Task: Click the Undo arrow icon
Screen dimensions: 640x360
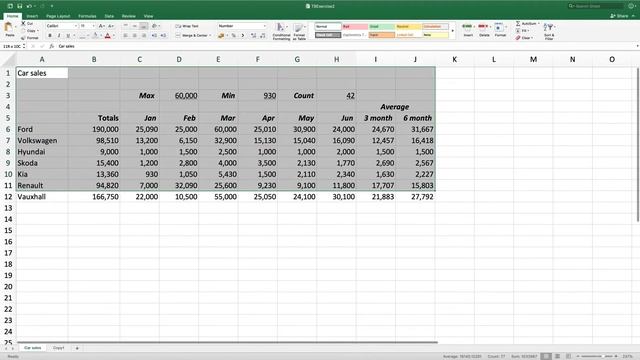Action: tap(29, 6)
